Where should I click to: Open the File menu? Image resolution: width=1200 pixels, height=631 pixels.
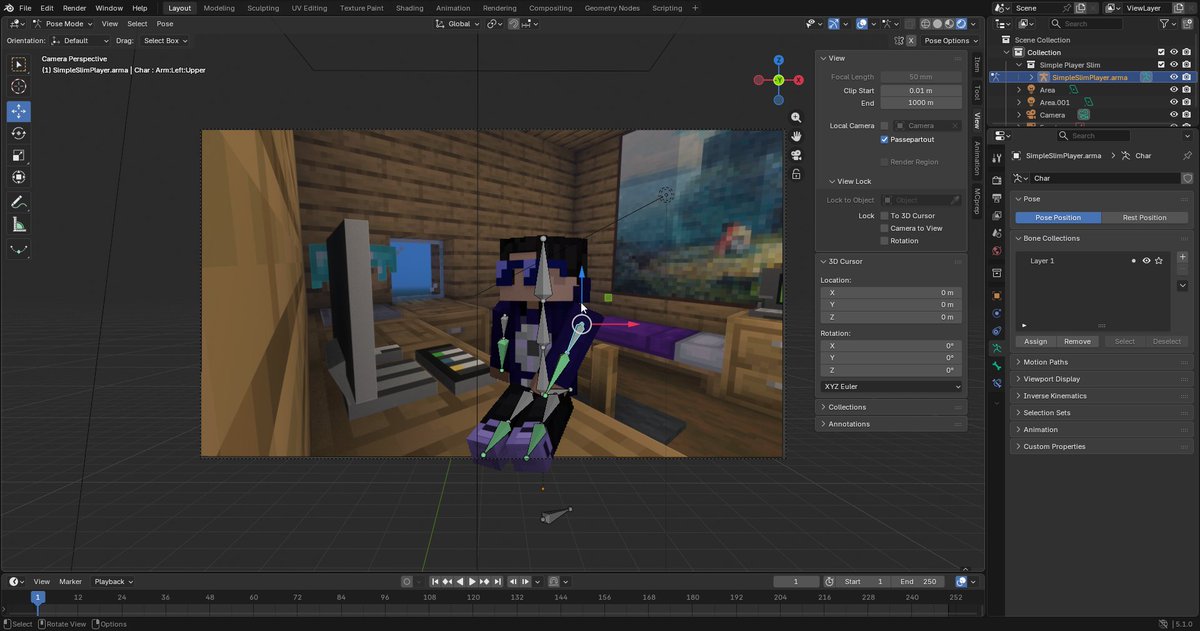(25, 8)
